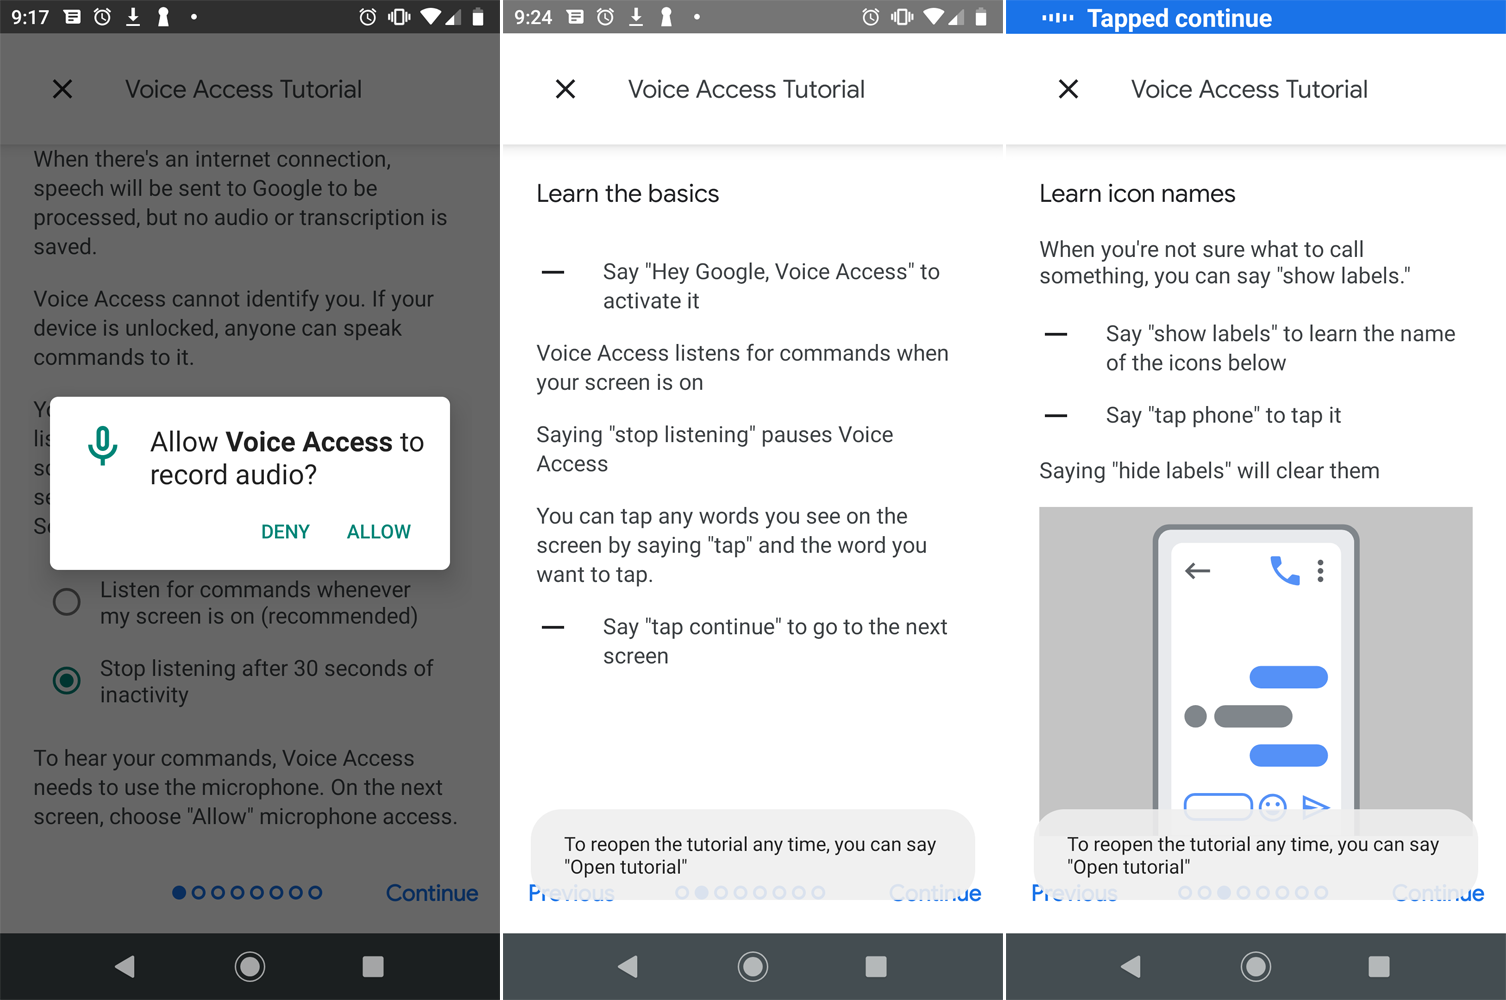Tap 'Say "tap phone" to tap it' text

[x=1223, y=415]
